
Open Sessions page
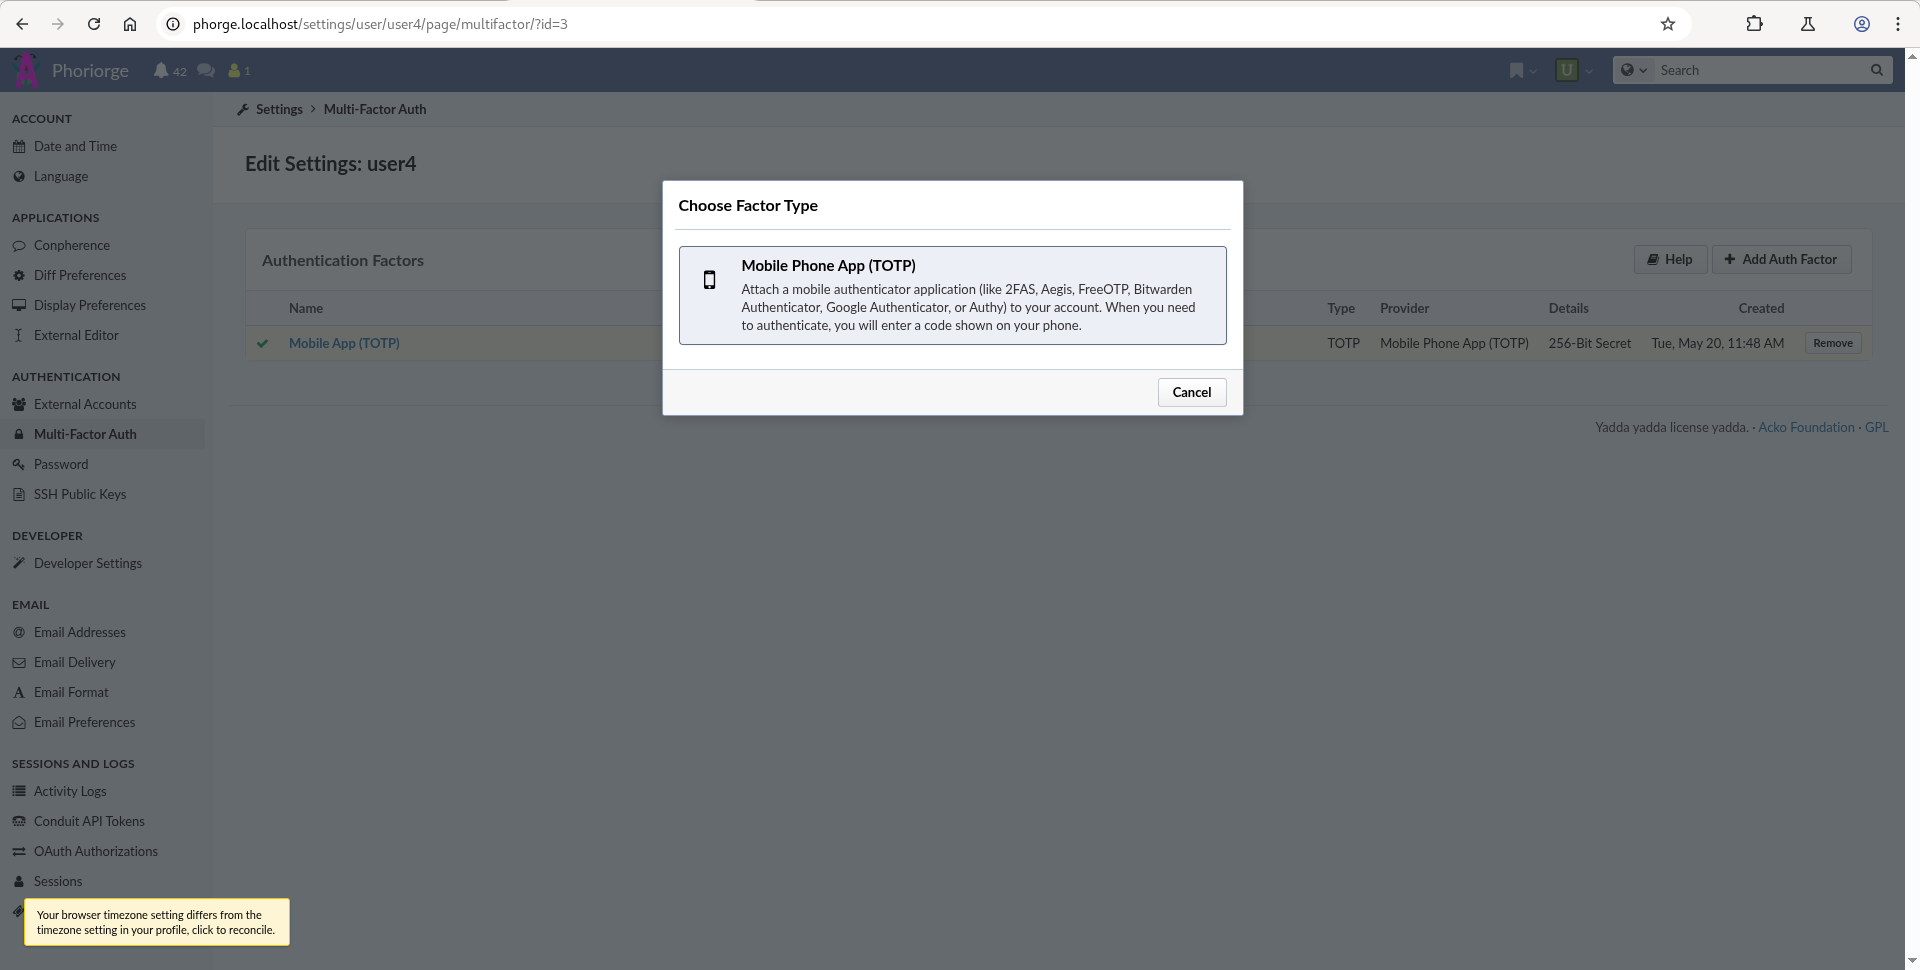click(x=58, y=881)
